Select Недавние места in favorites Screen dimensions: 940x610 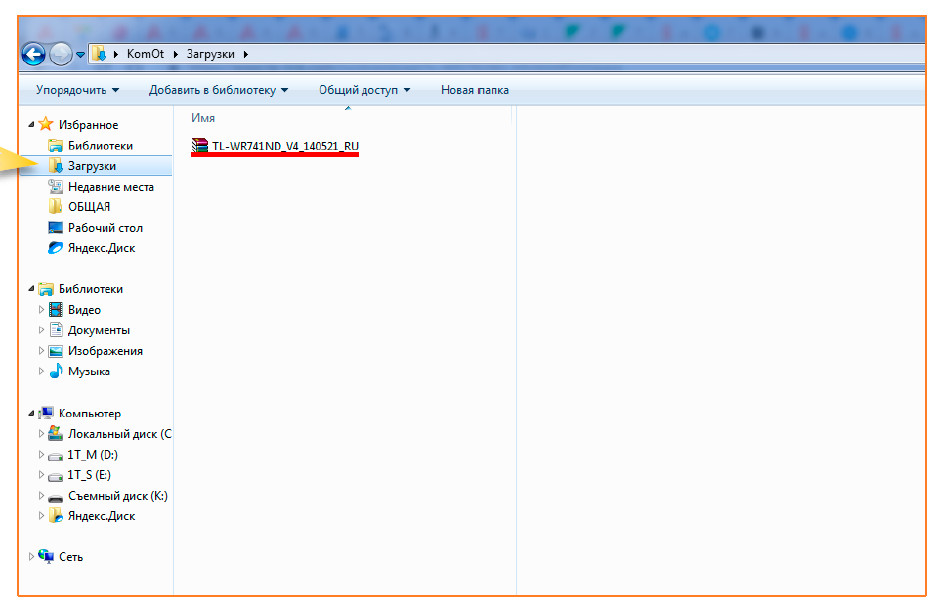click(110, 187)
